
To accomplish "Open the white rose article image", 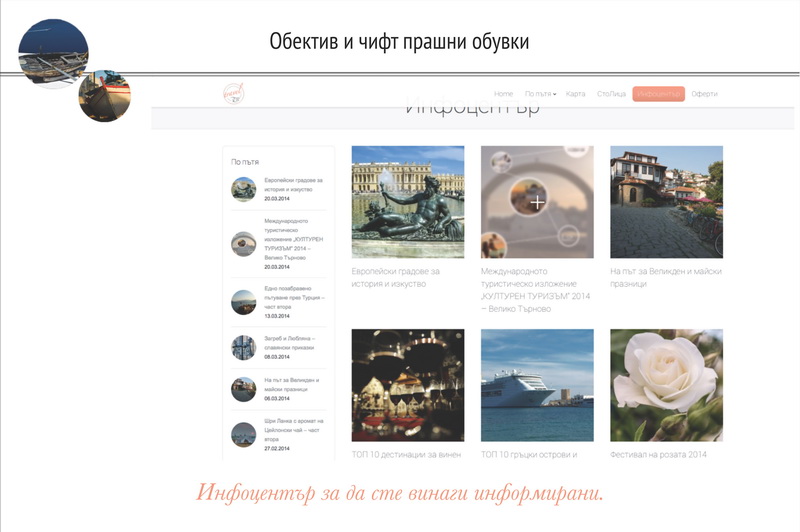I will point(666,385).
